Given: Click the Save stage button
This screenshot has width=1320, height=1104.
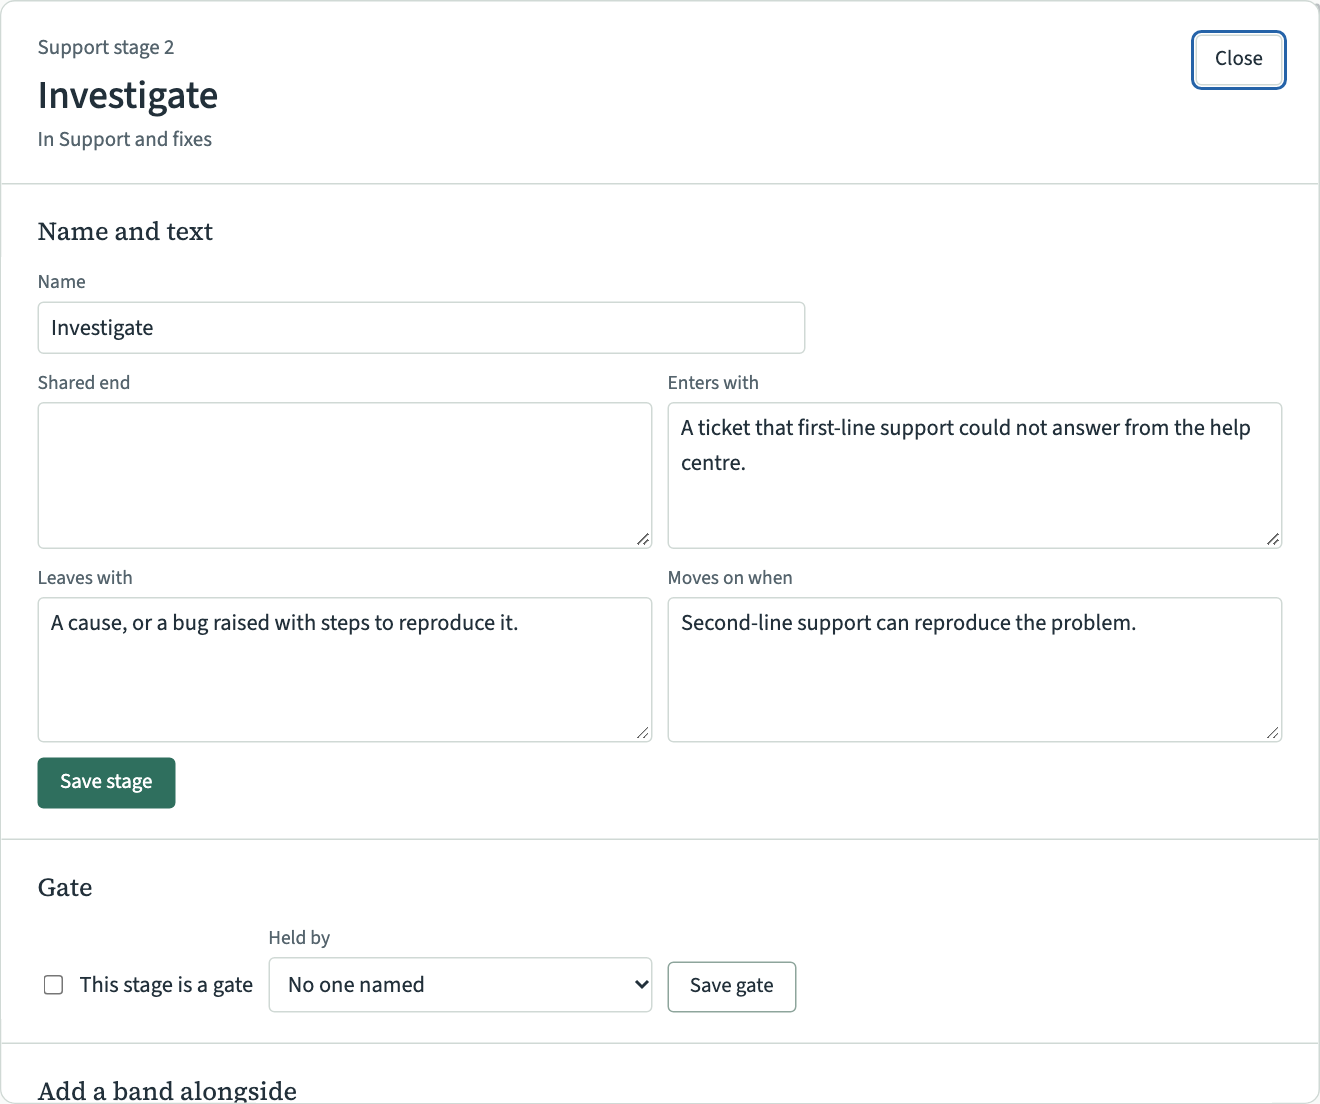Looking at the screenshot, I should click(106, 782).
